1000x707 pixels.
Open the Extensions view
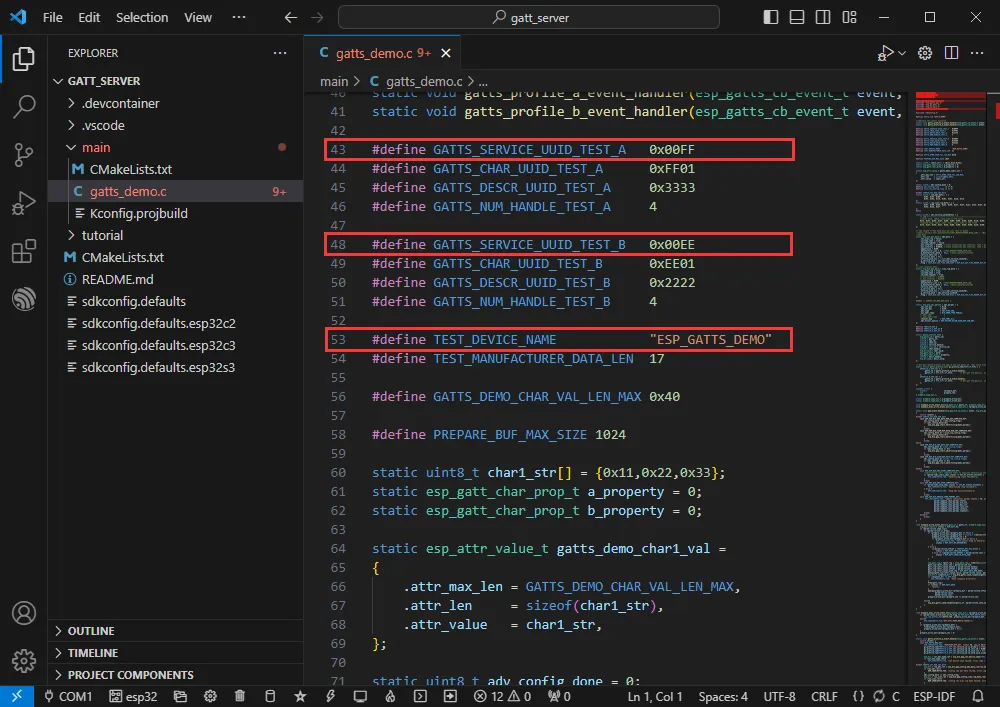23,251
